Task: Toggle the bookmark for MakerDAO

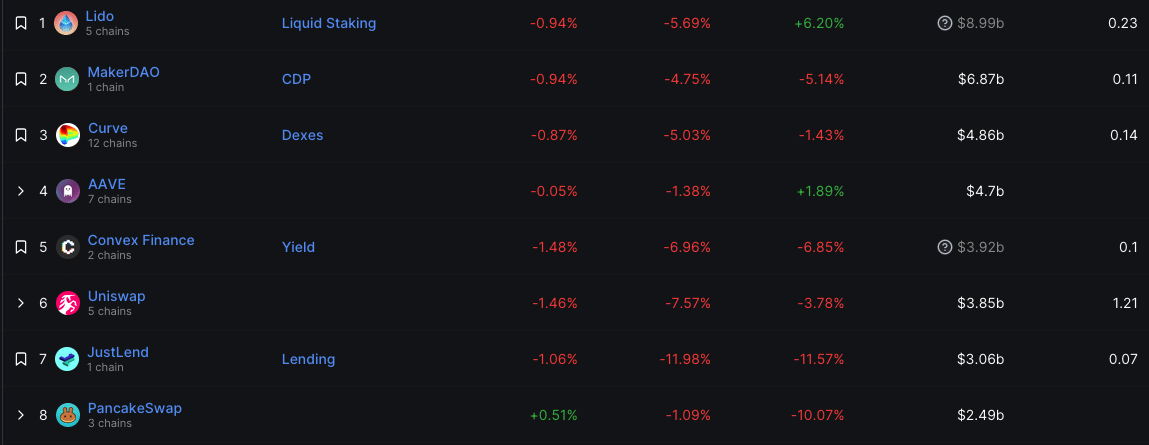Action: [21, 79]
